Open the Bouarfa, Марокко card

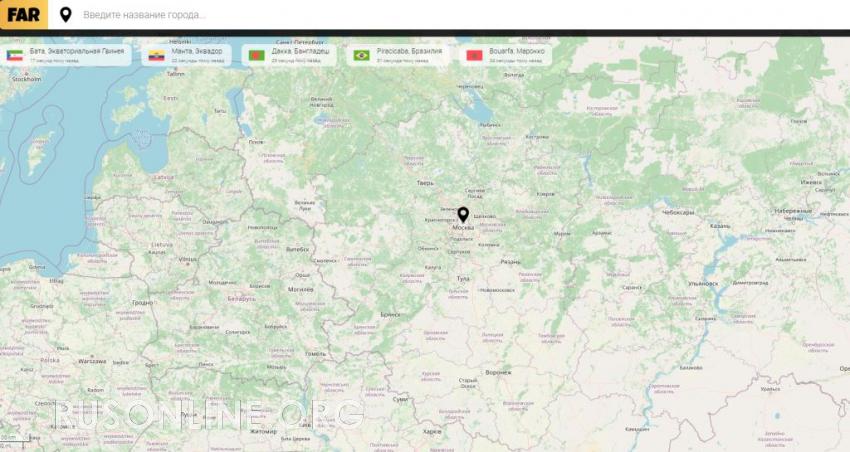(x=506, y=55)
